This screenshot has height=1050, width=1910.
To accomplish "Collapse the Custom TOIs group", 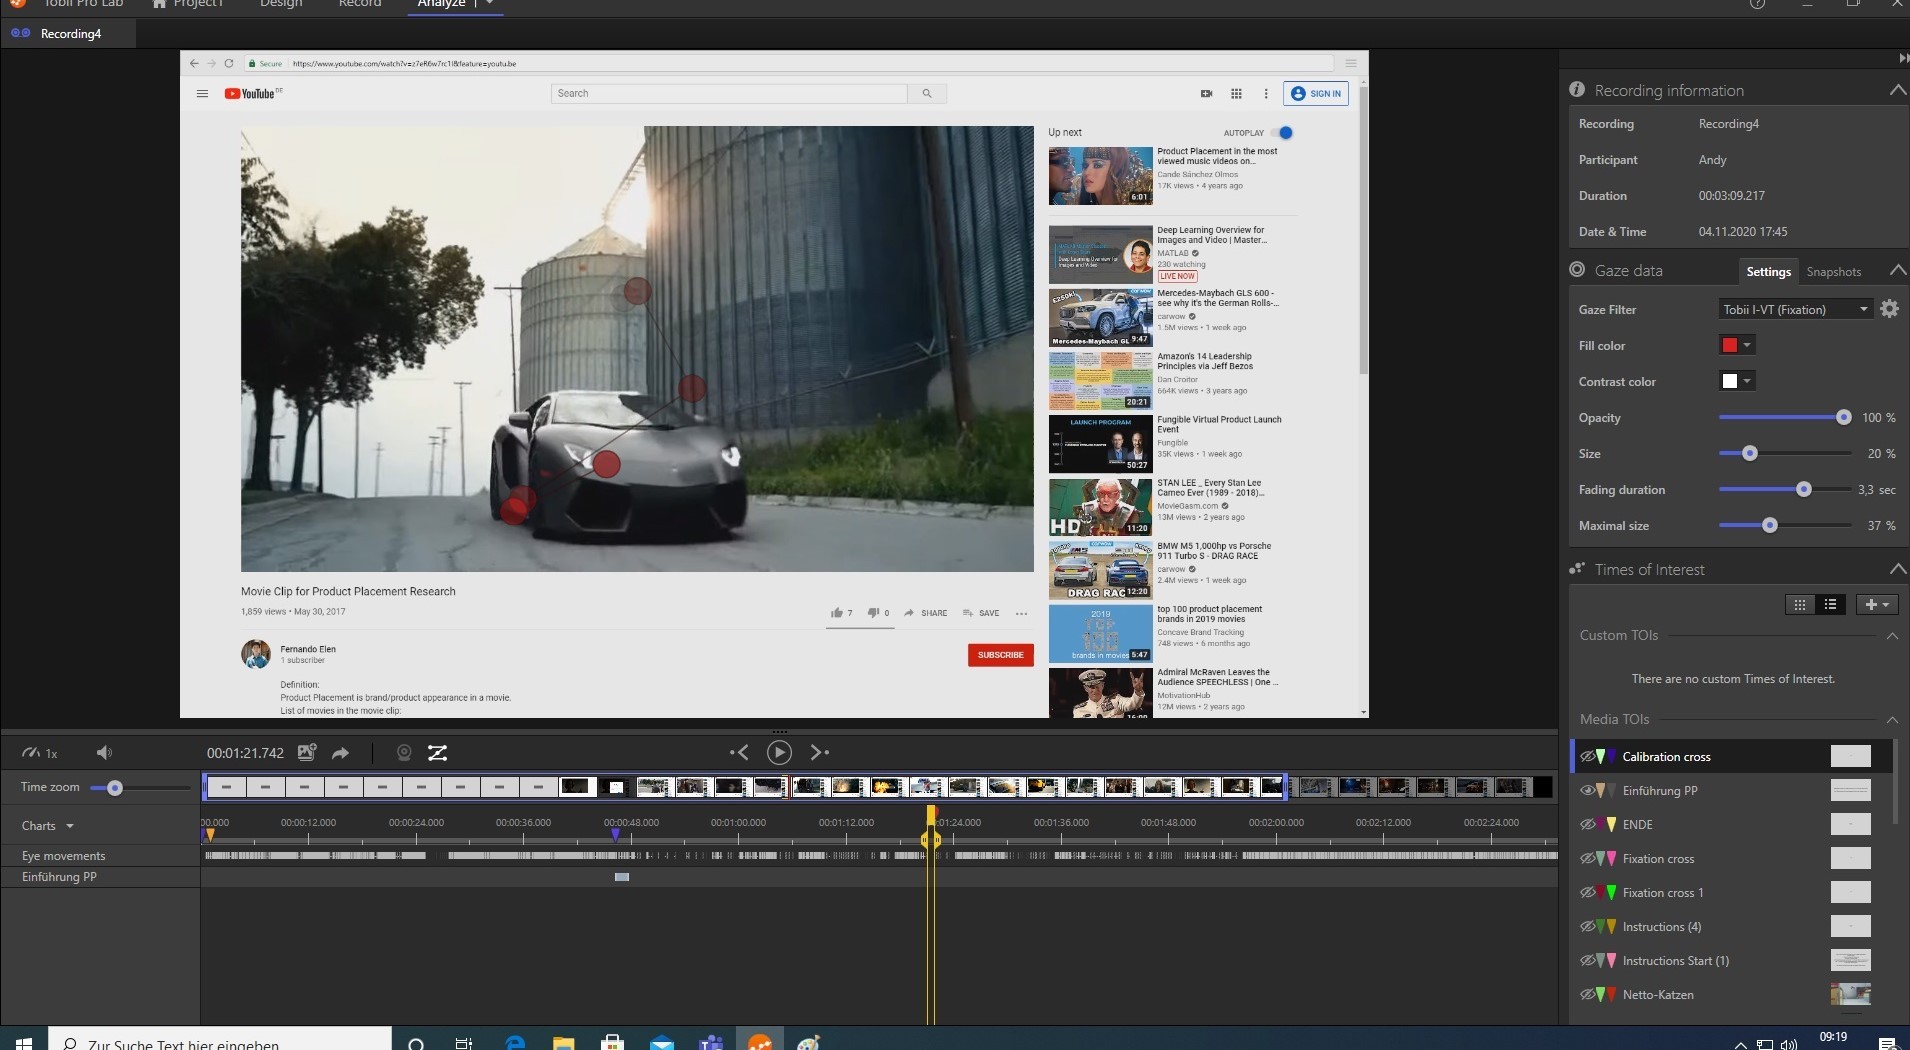I will click(x=1891, y=636).
